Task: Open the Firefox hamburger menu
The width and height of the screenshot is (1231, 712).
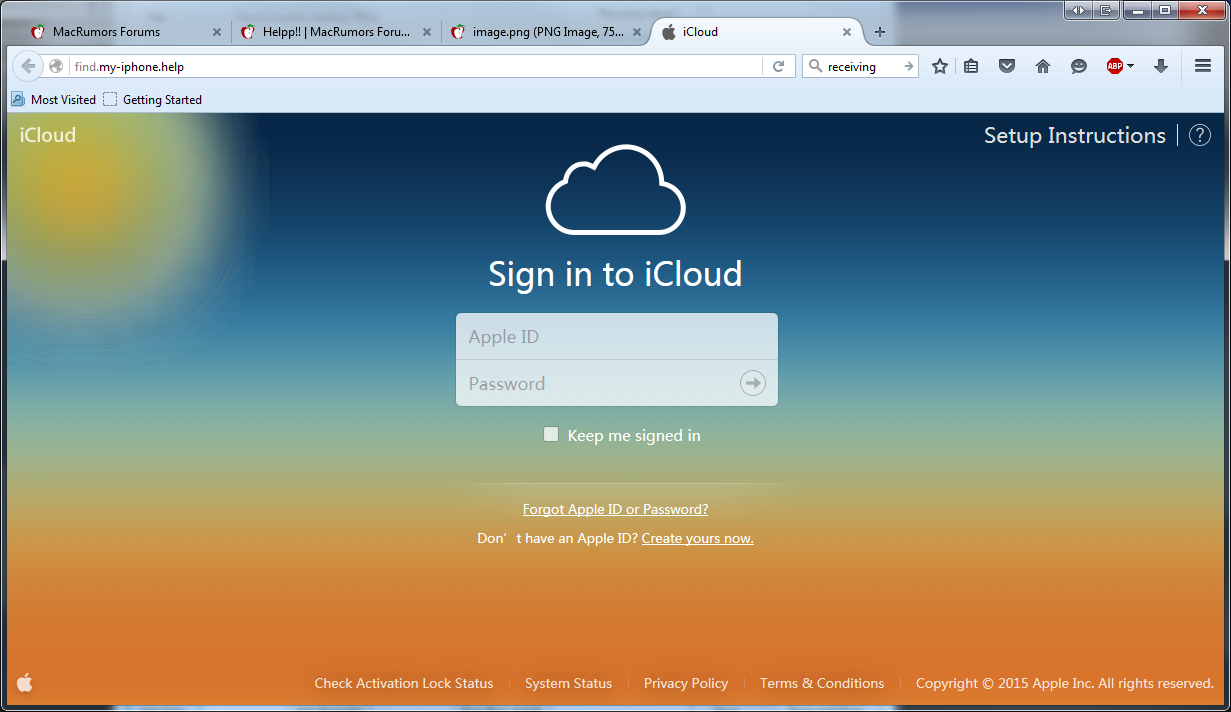Action: pyautogui.click(x=1203, y=67)
